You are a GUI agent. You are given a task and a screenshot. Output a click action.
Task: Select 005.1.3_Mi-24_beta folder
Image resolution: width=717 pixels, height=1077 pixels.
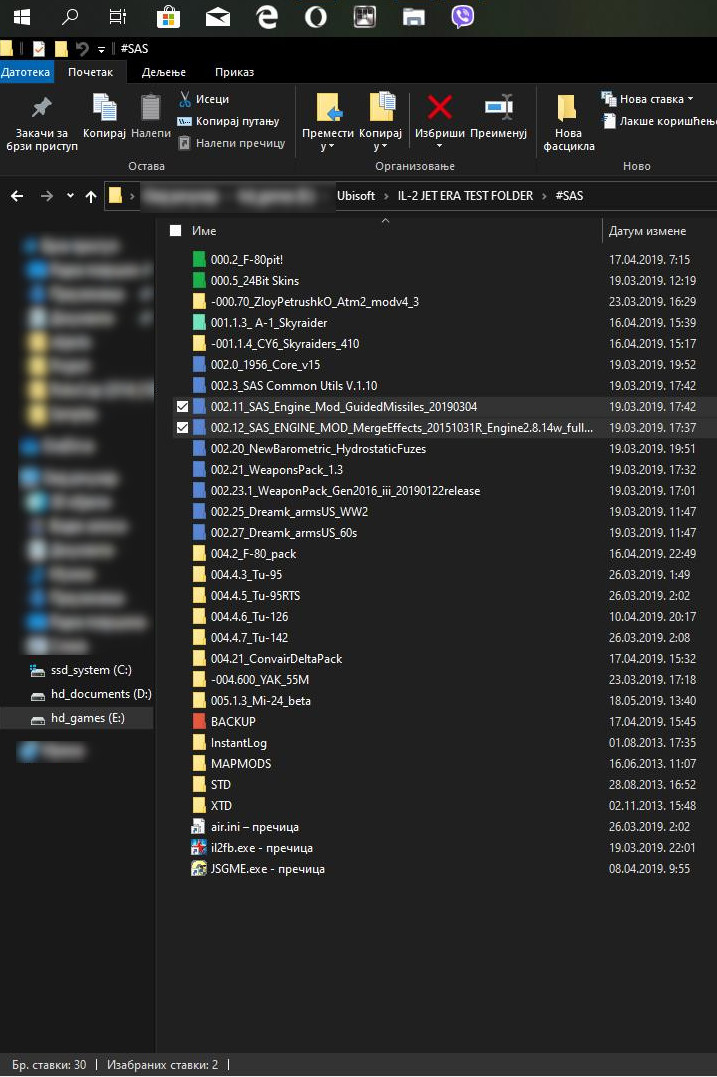[x=260, y=701]
